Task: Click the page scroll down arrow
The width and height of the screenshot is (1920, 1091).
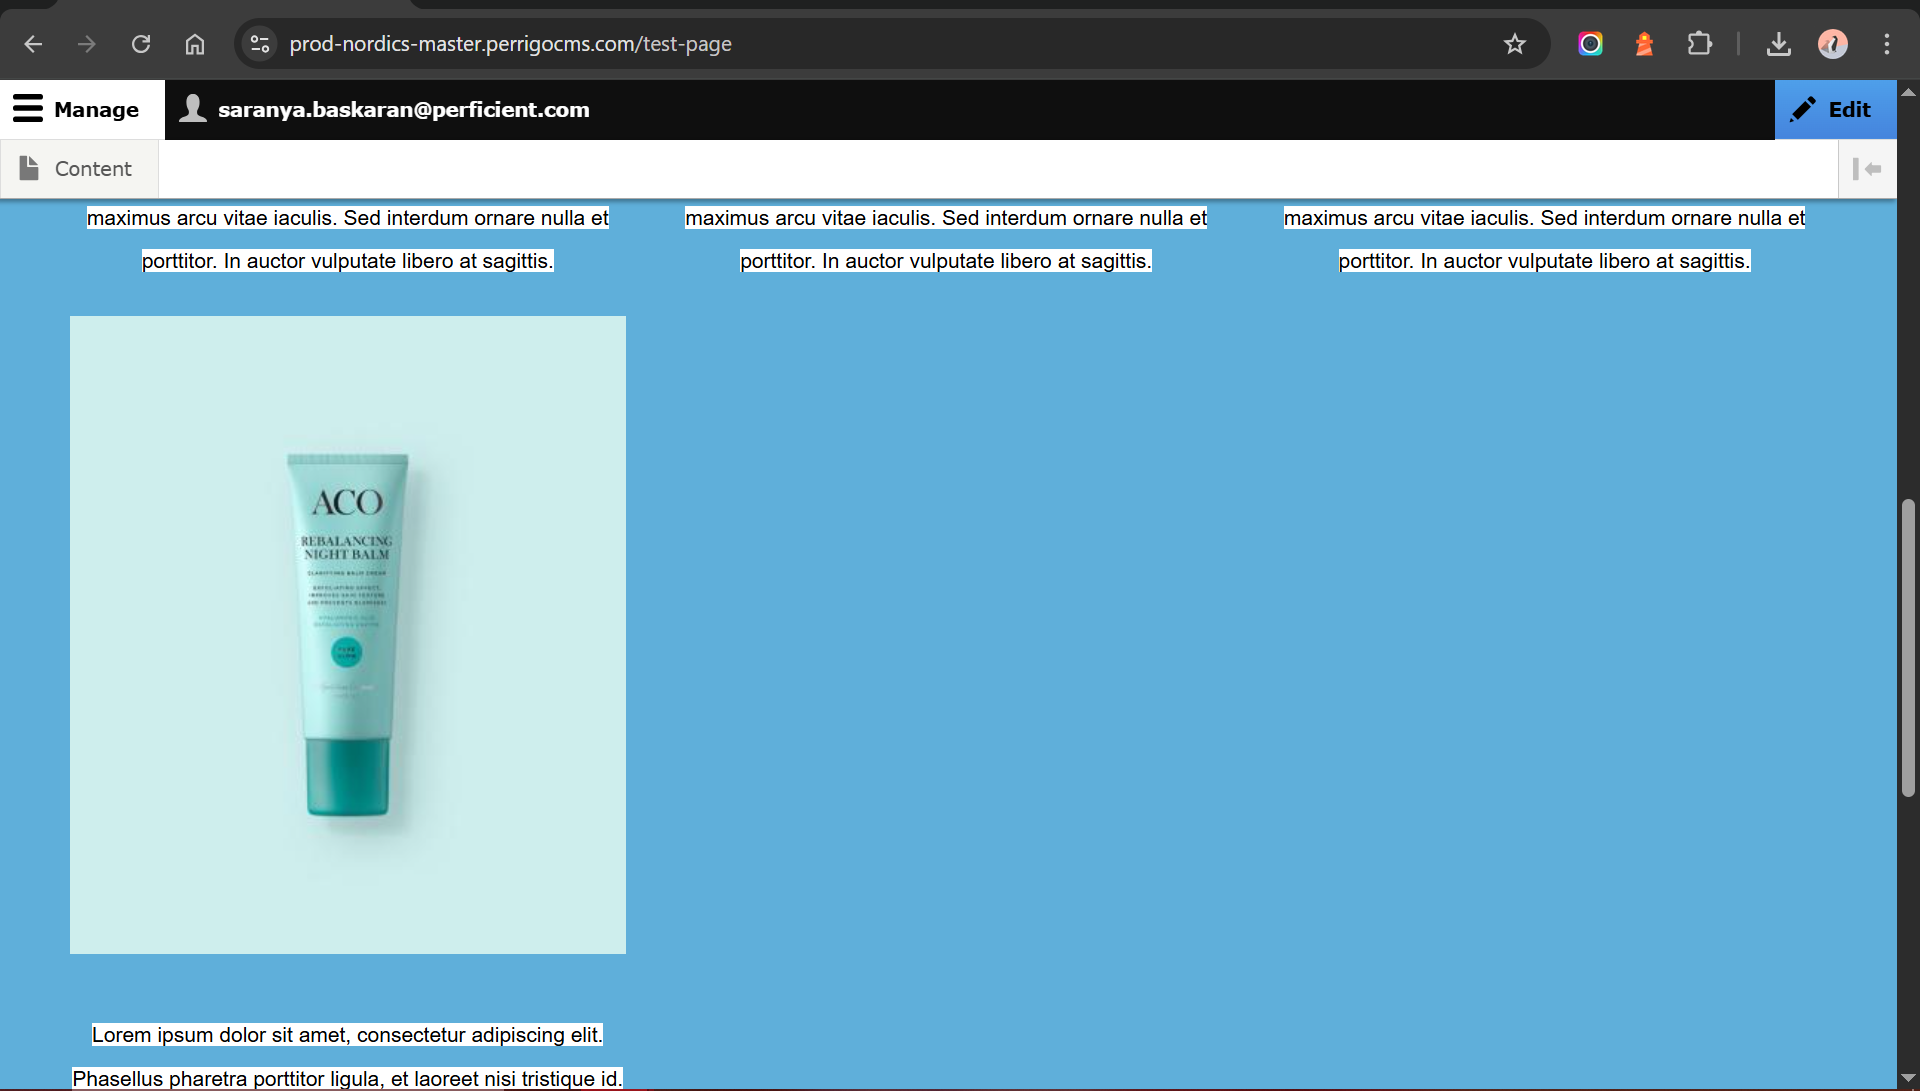Action: [1908, 1078]
